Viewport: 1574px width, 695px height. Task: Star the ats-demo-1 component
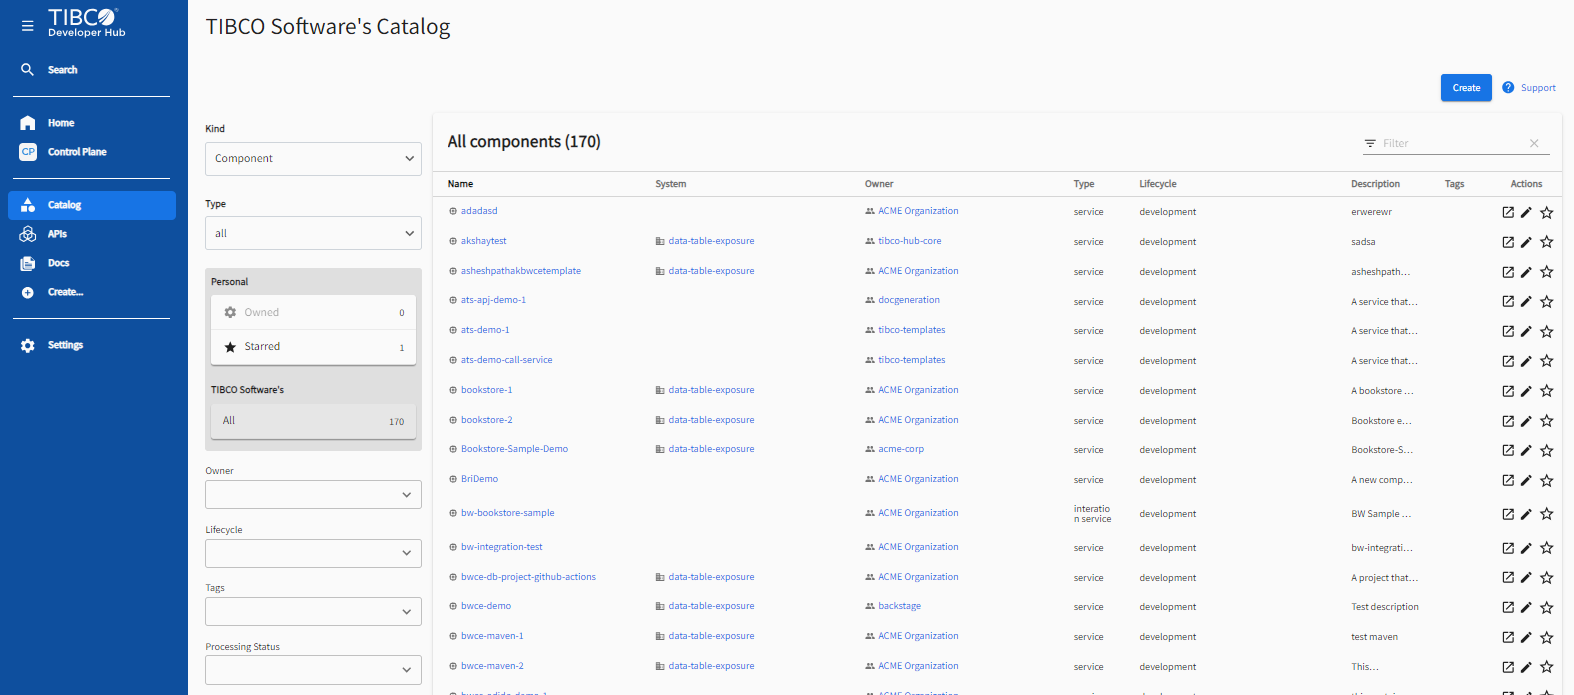(x=1547, y=331)
